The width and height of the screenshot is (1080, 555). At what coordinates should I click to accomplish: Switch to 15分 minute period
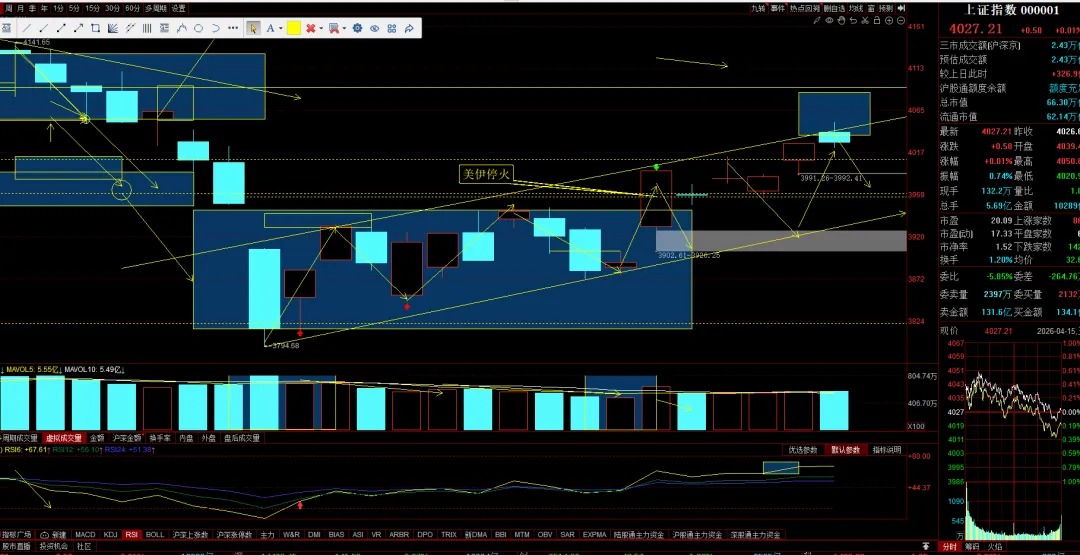click(x=92, y=9)
